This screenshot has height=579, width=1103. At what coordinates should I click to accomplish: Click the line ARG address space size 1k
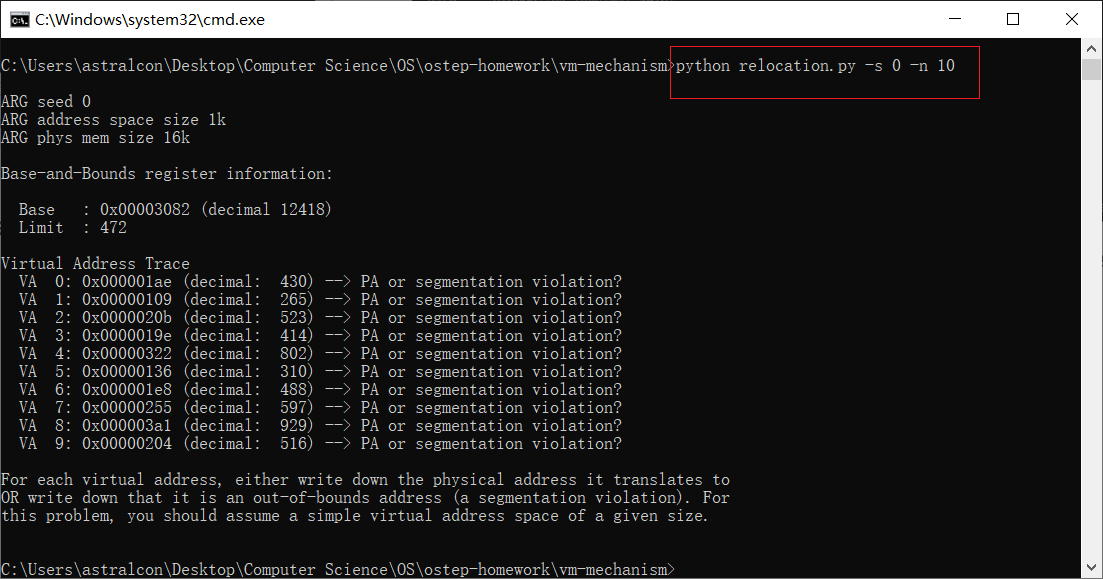pos(113,120)
